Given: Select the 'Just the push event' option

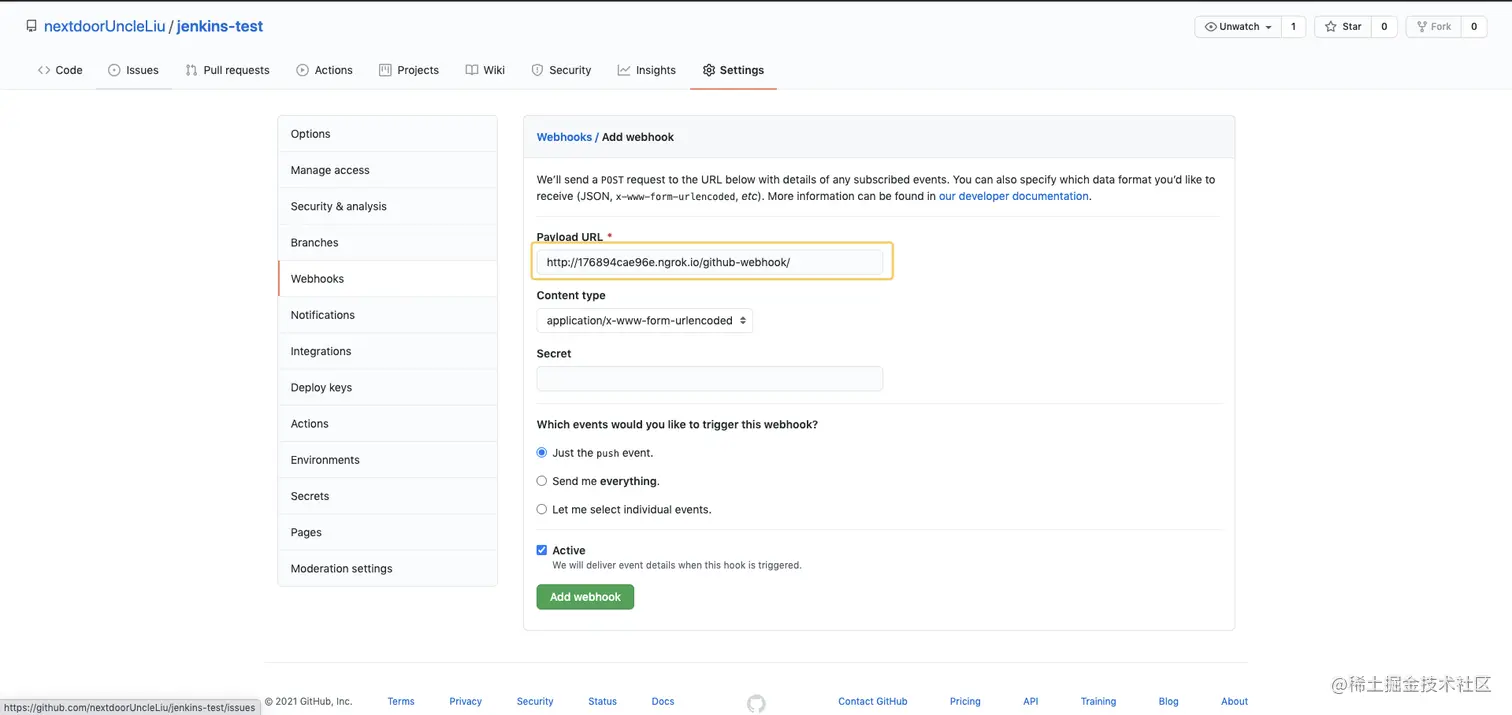Looking at the screenshot, I should [542, 453].
